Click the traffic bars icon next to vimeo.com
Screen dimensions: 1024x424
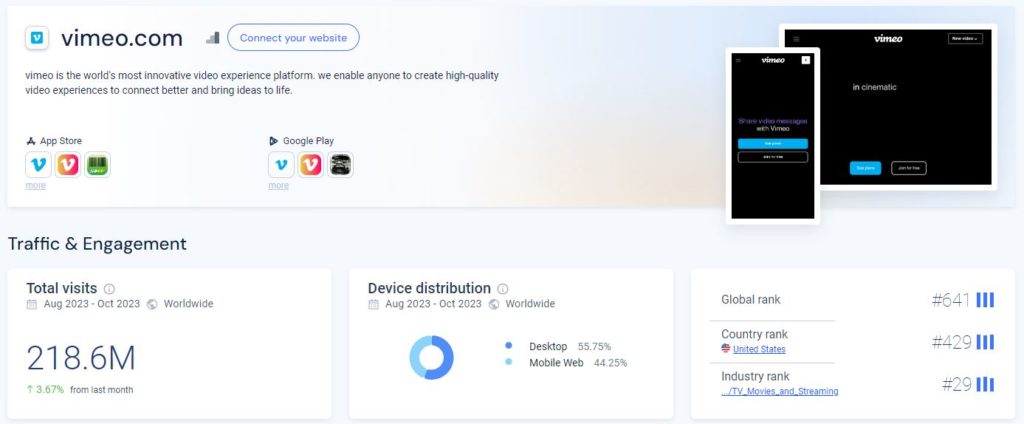click(212, 38)
